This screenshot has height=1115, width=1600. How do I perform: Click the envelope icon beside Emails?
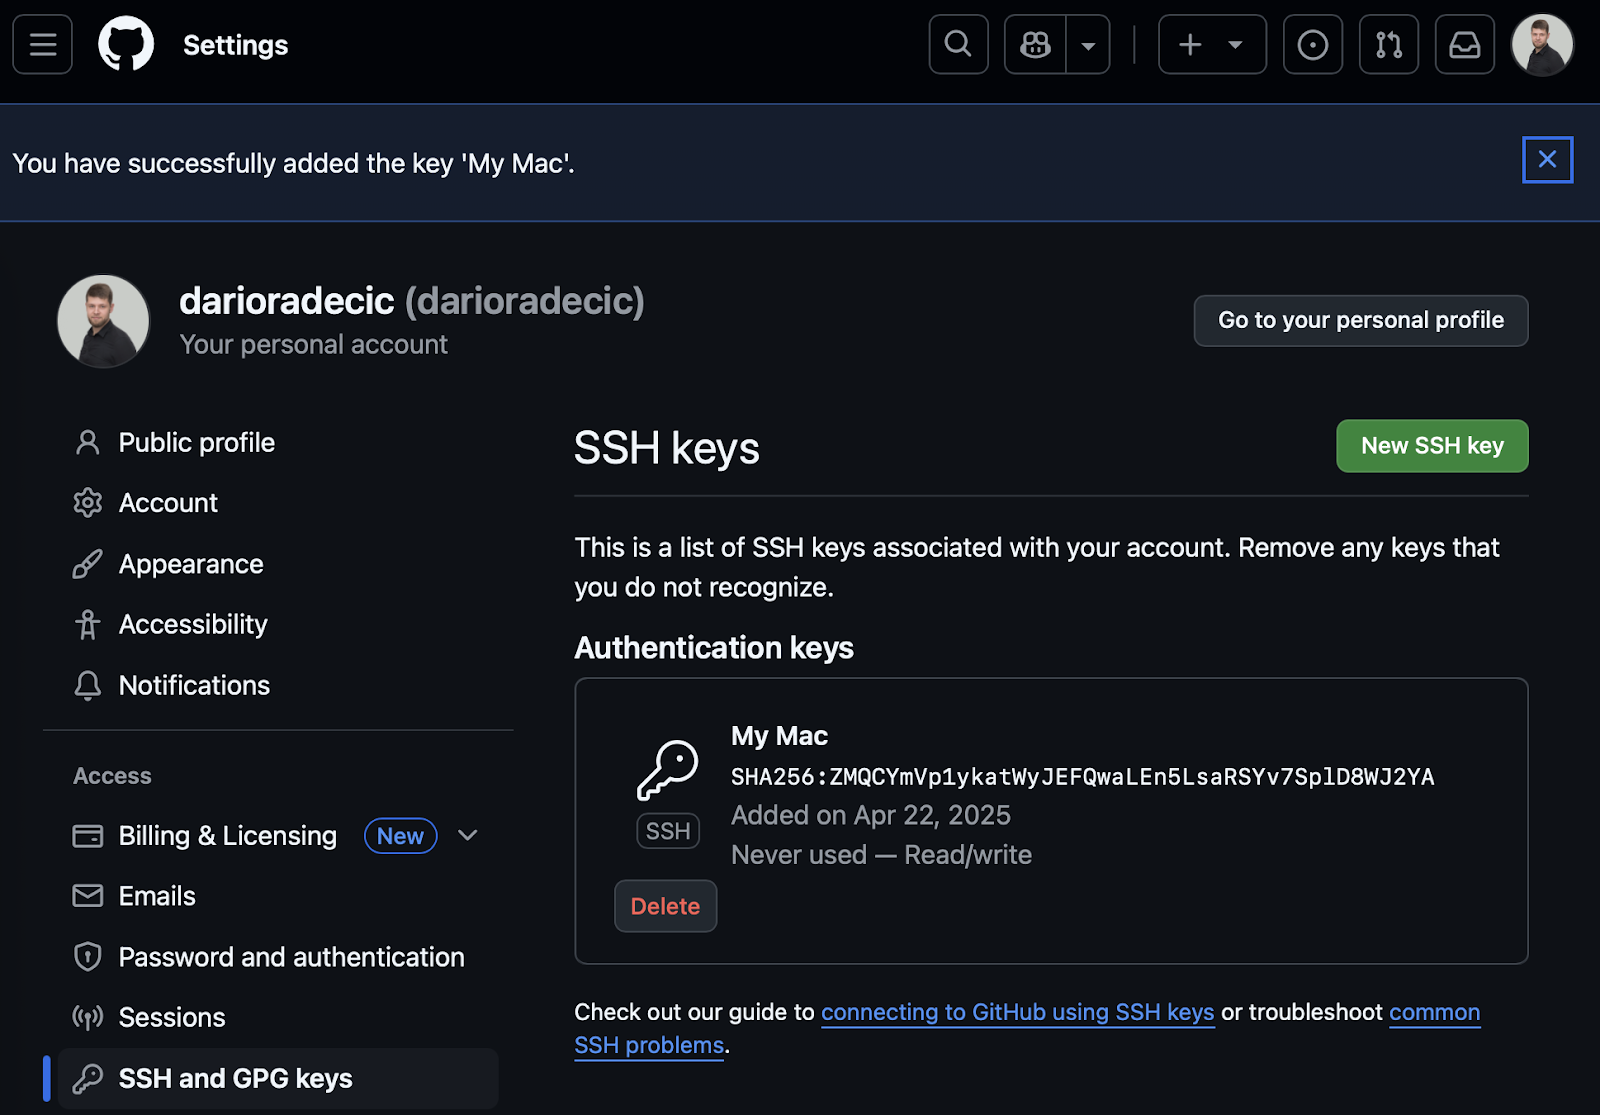click(88, 896)
